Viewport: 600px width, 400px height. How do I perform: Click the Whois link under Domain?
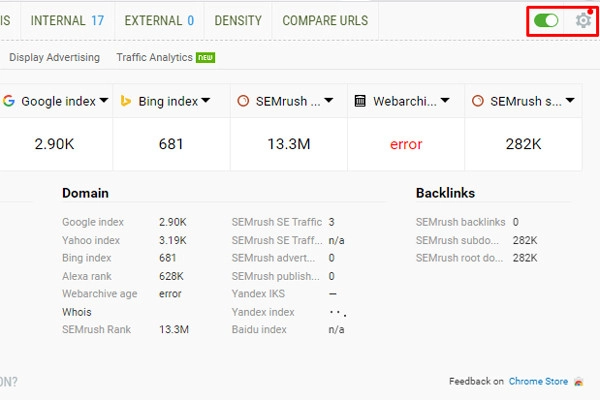point(77,313)
